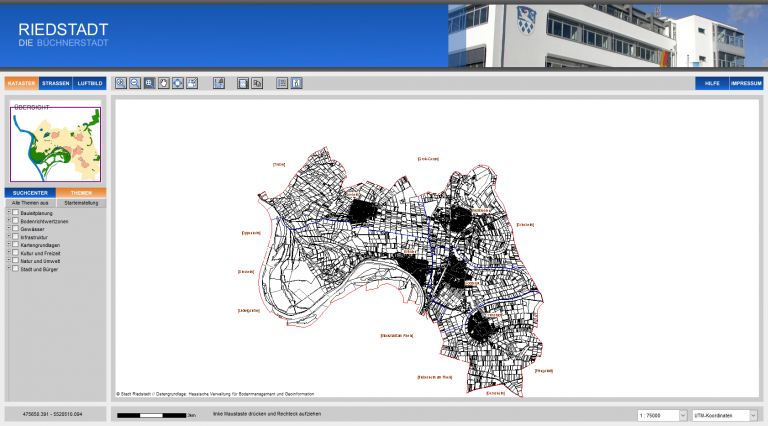Click the Stadt und Bürger label
Image resolution: width=768 pixels, height=426 pixels.
click(39, 269)
